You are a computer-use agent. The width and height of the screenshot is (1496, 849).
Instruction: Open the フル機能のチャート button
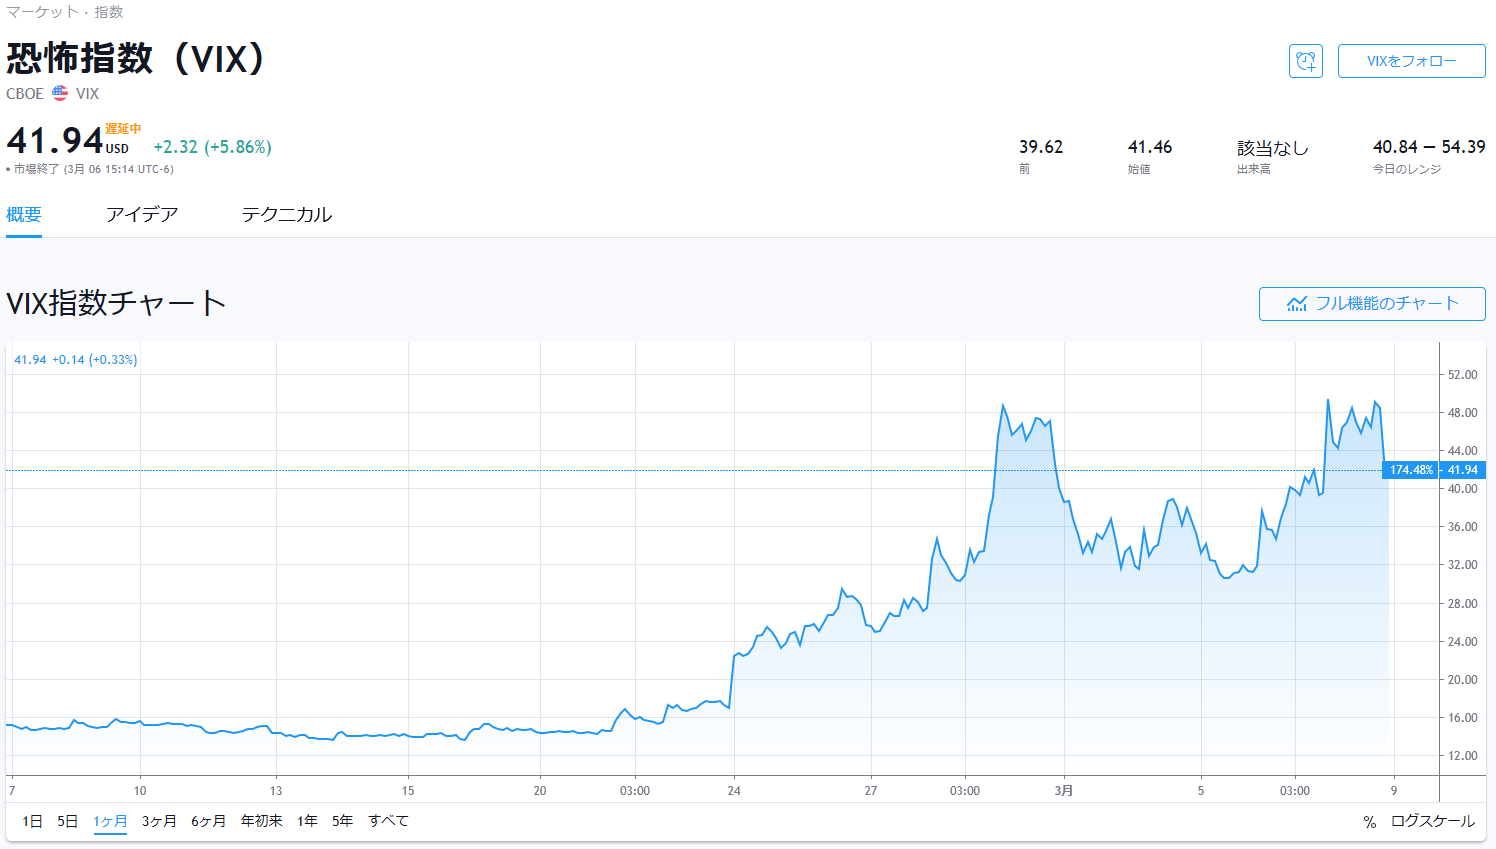click(1371, 304)
